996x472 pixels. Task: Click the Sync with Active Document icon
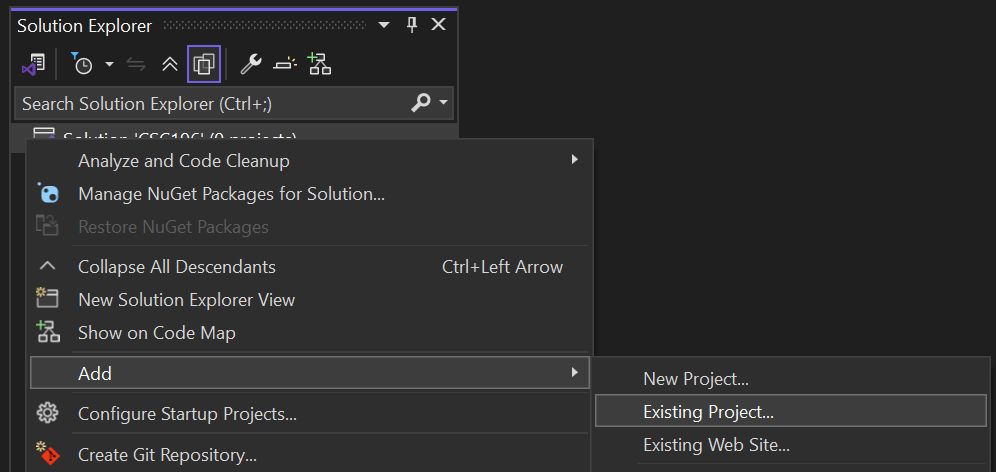(136, 64)
